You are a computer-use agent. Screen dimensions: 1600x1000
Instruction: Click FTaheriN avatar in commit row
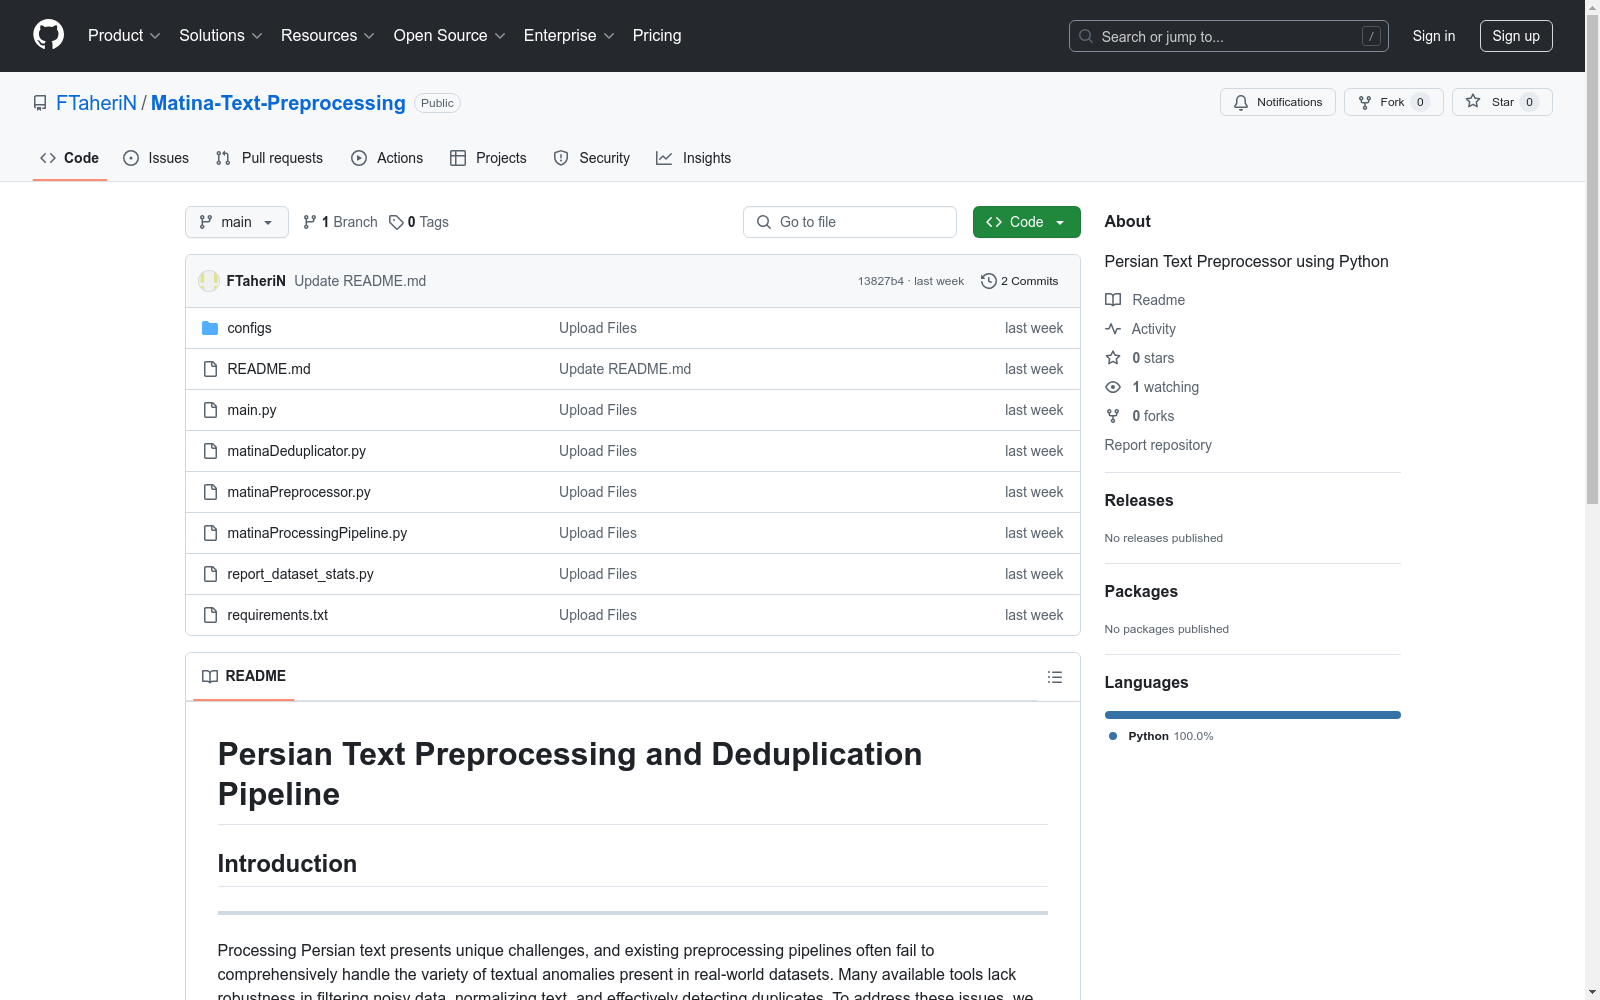tap(209, 281)
